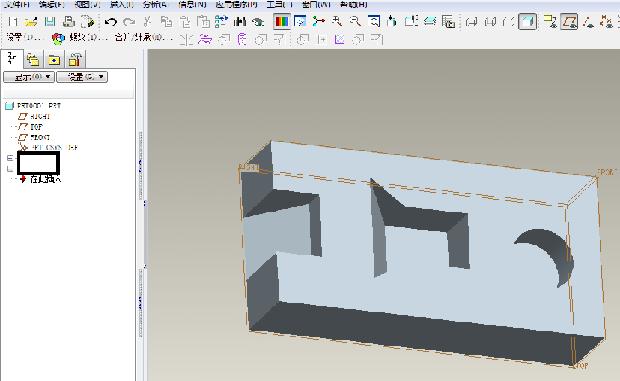This screenshot has height=381, width=620.
Task: Toggle the shaded display mode button
Action: click(527, 21)
